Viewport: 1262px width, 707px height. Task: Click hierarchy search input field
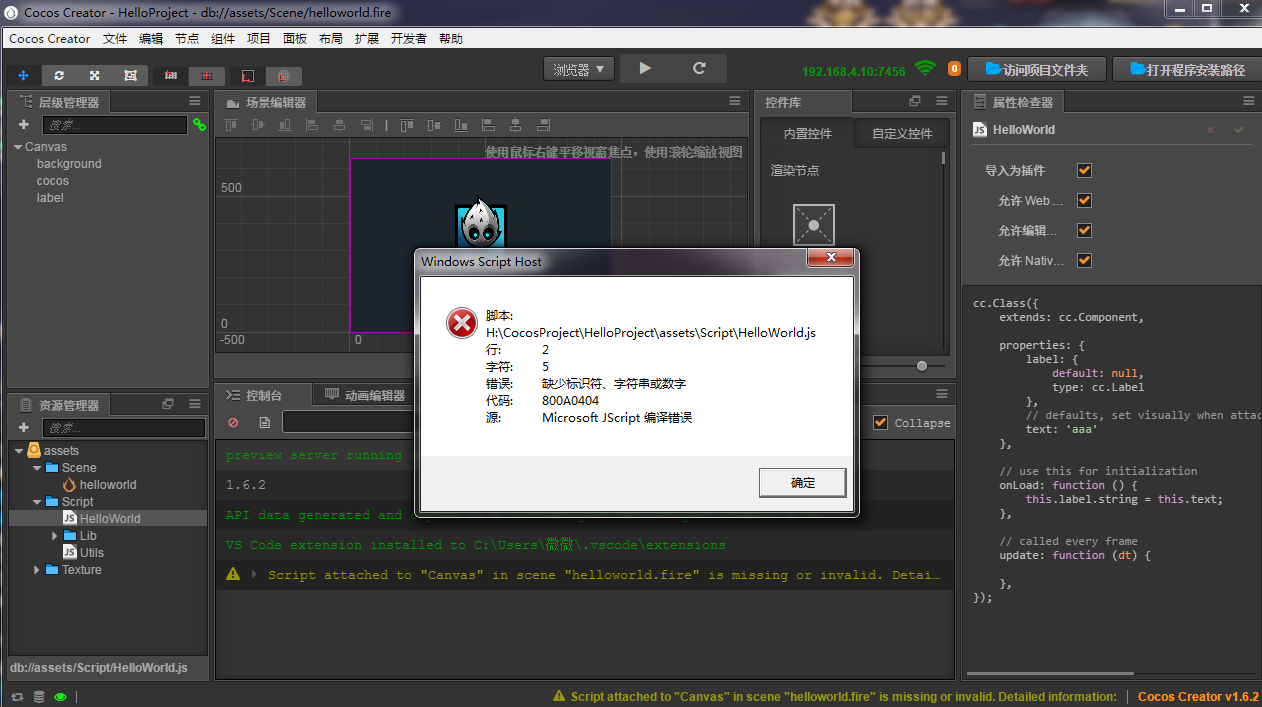[114, 125]
